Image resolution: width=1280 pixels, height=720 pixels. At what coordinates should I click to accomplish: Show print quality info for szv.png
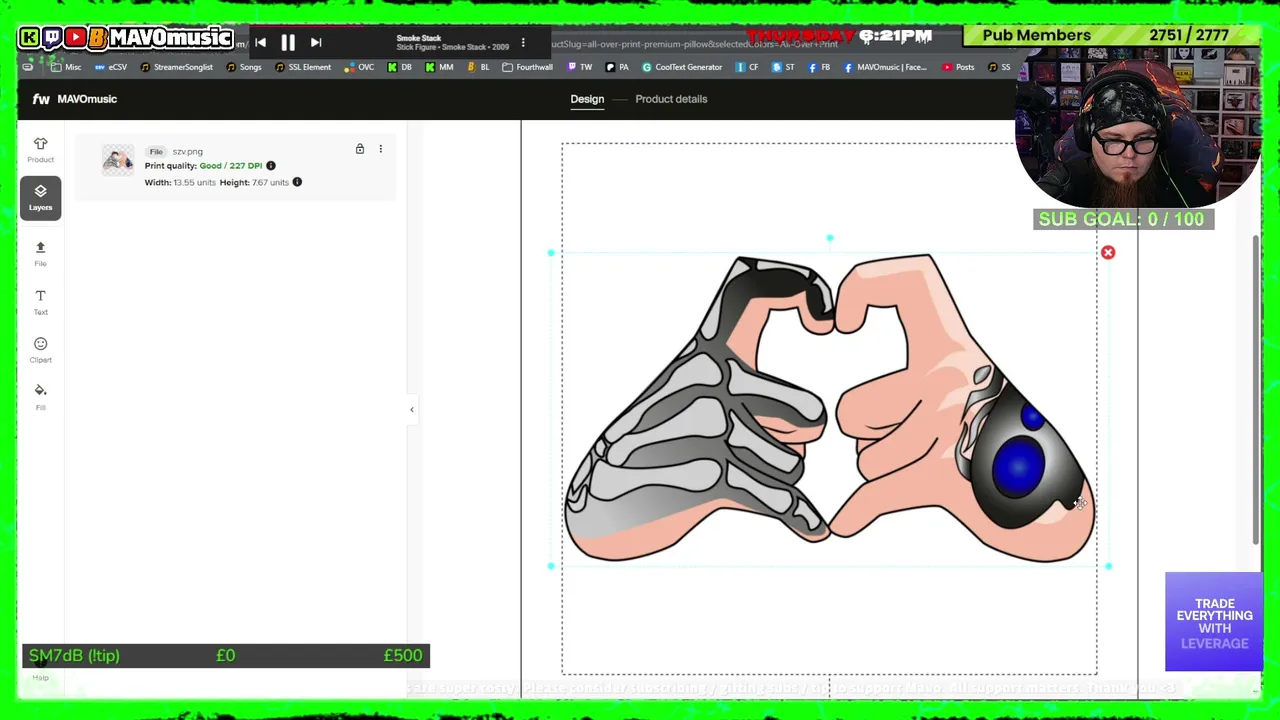point(271,166)
